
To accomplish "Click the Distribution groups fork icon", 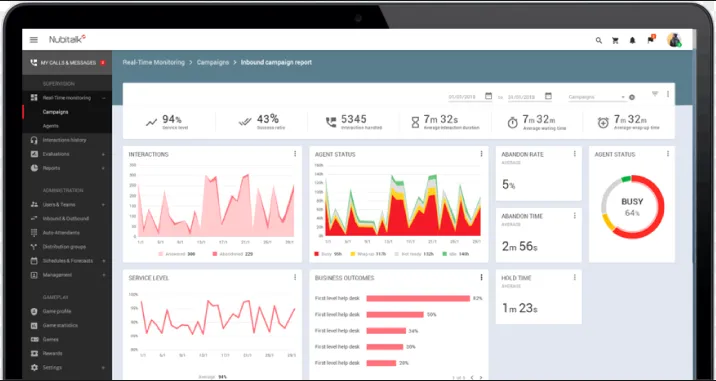I will pyautogui.click(x=34, y=247).
